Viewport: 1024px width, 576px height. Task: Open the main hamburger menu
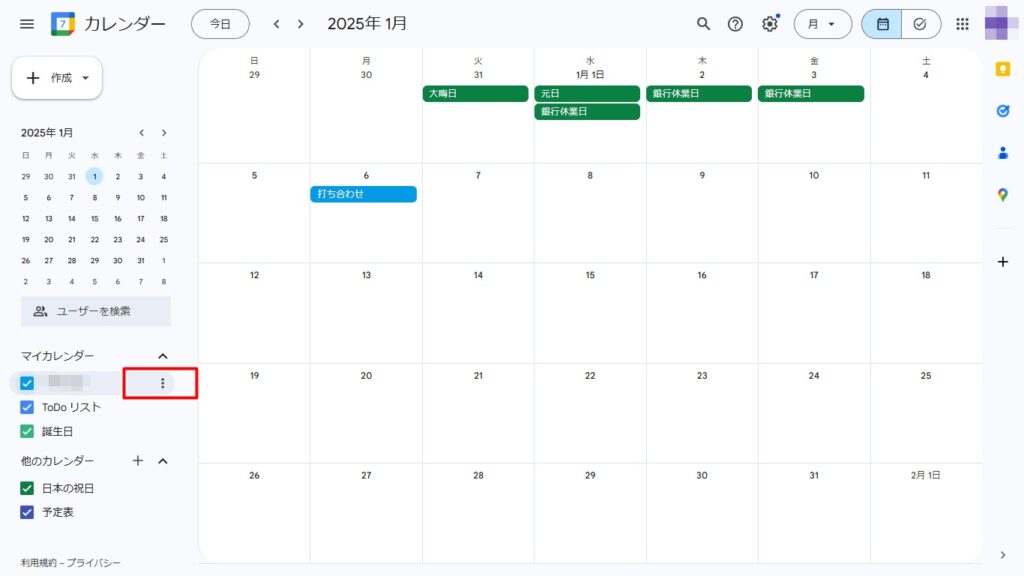[x=27, y=24]
